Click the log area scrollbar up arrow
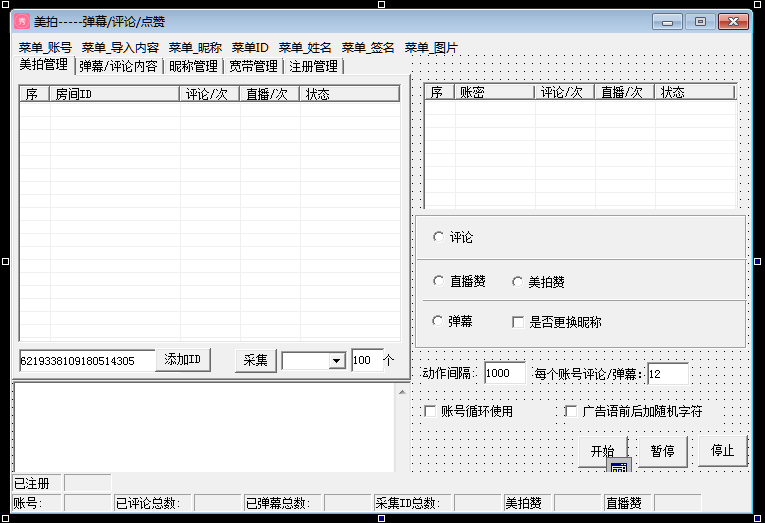Image resolution: width=765 pixels, height=523 pixels. [x=402, y=392]
